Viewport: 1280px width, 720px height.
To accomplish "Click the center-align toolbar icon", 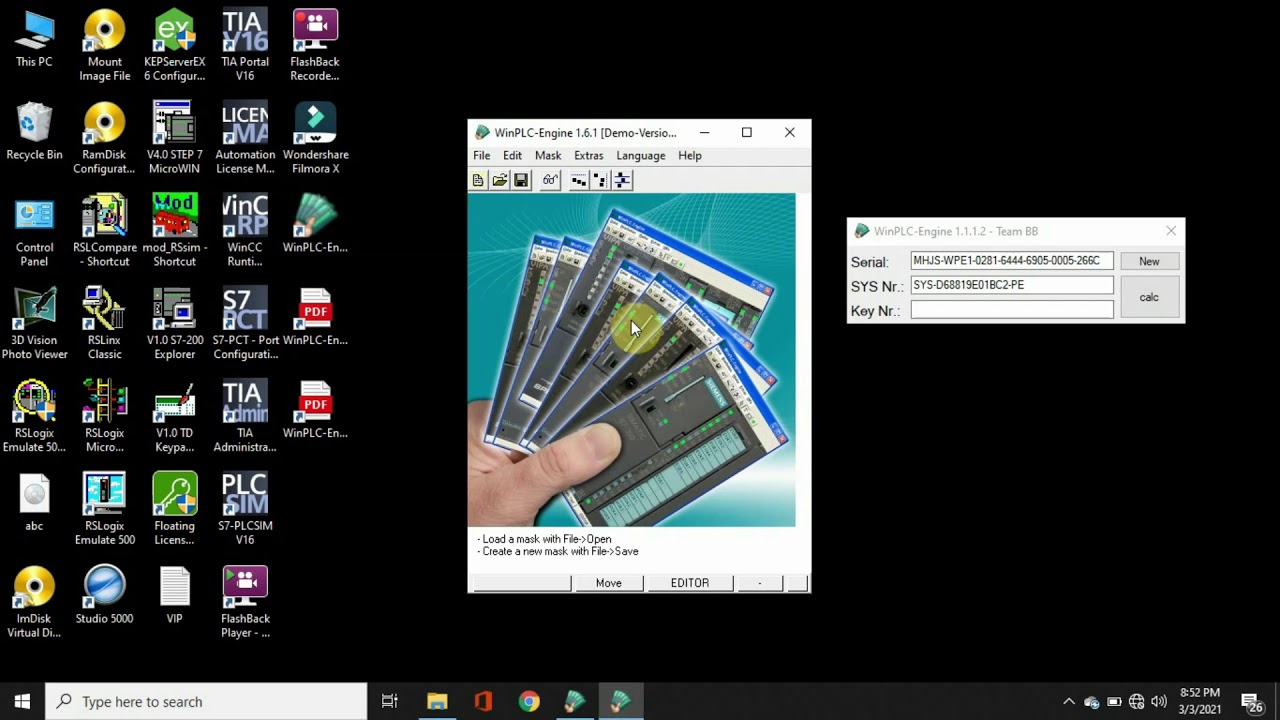I will click(x=622, y=180).
